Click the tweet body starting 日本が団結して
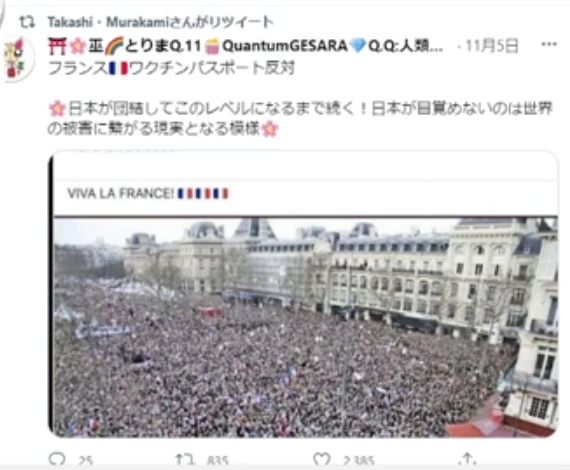Image resolution: width=570 pixels, height=470 pixels. (x=300, y=118)
